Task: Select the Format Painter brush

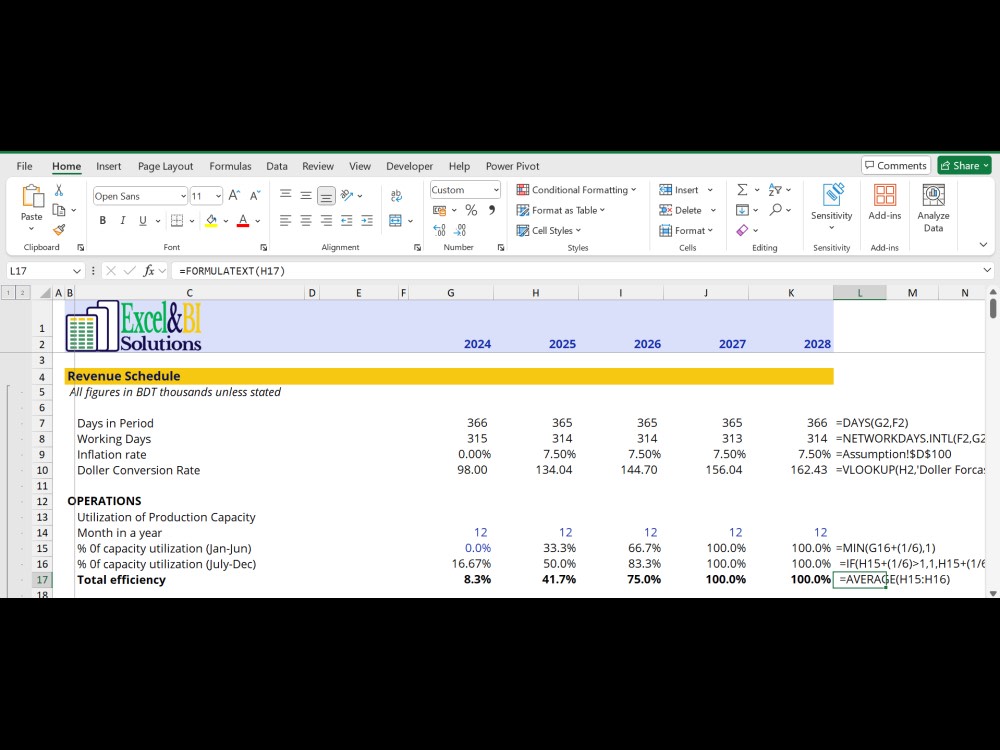Action: point(59,230)
